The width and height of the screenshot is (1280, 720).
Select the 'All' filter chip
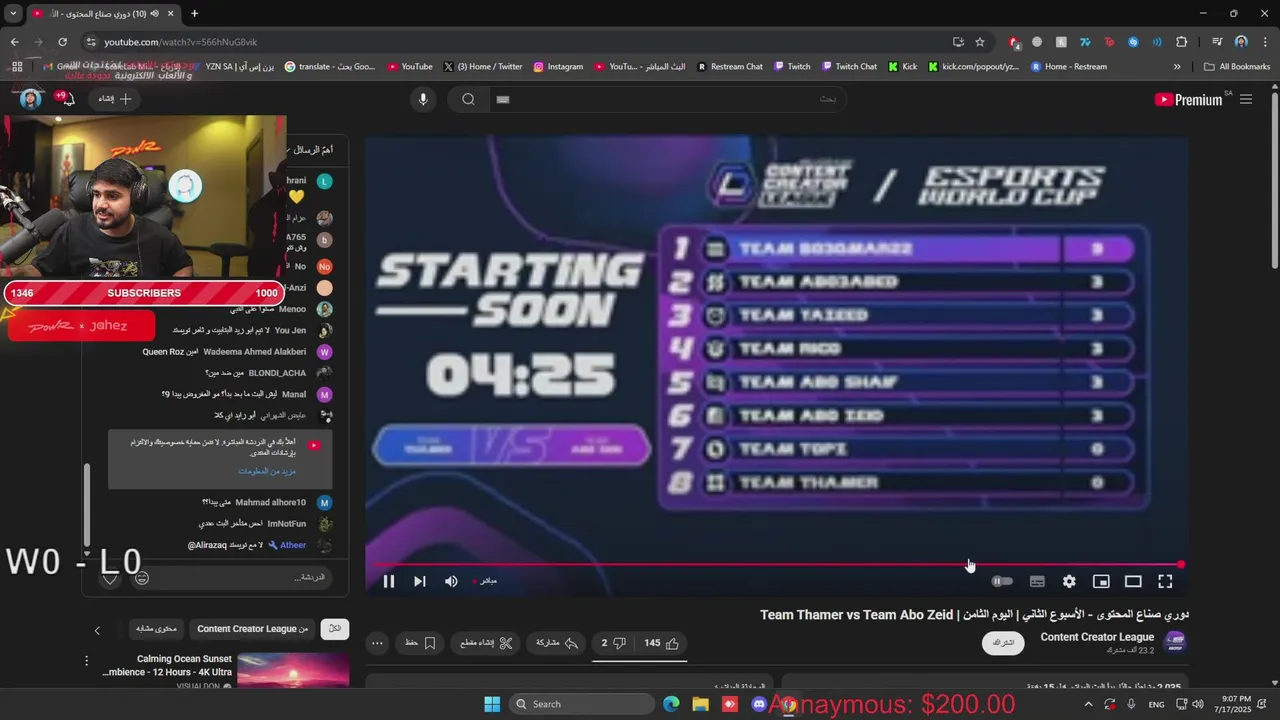(x=335, y=629)
